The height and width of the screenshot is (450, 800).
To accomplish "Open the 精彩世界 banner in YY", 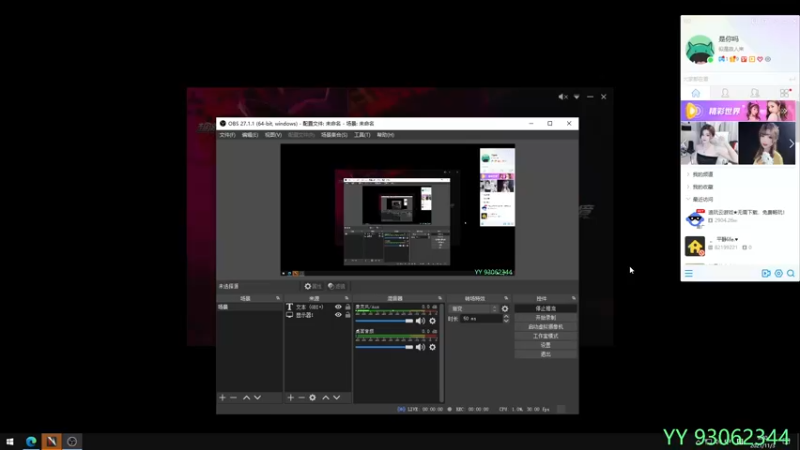I will click(x=738, y=111).
